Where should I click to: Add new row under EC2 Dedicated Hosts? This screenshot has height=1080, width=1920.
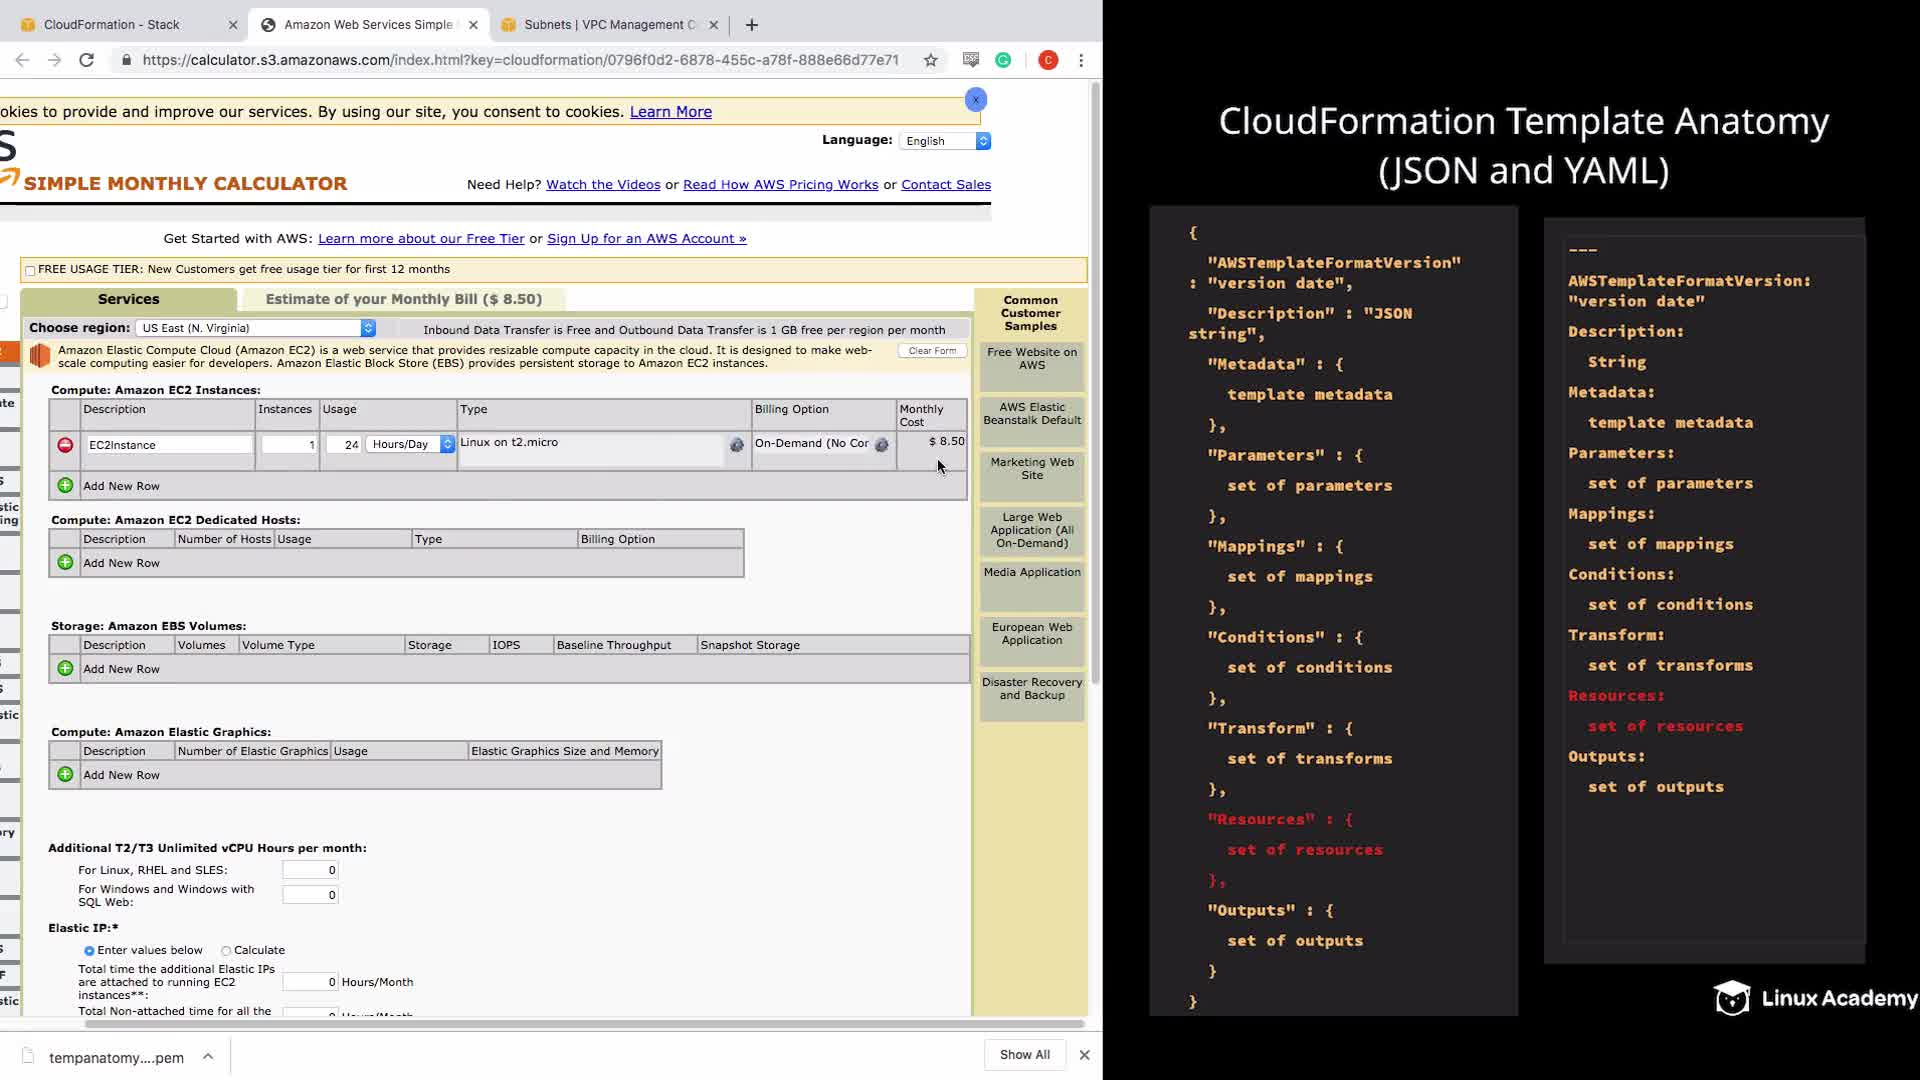click(65, 563)
